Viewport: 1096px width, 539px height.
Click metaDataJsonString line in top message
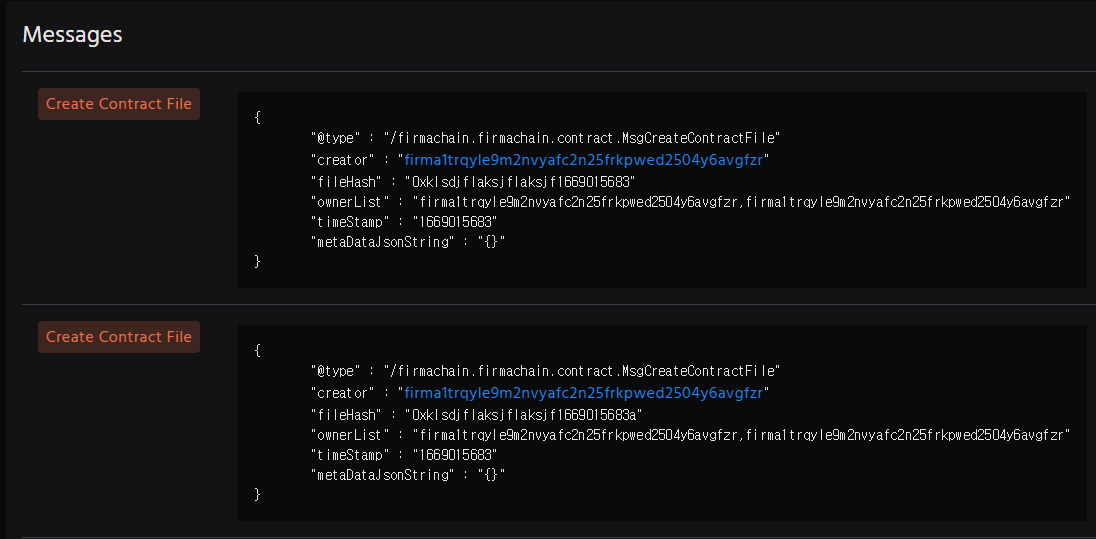pos(408,242)
